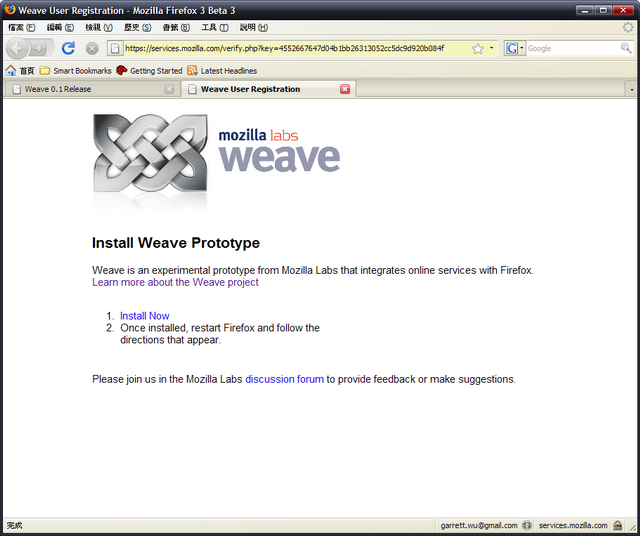Close the Firefox window
This screenshot has width=640, height=536.
[x=623, y=10]
